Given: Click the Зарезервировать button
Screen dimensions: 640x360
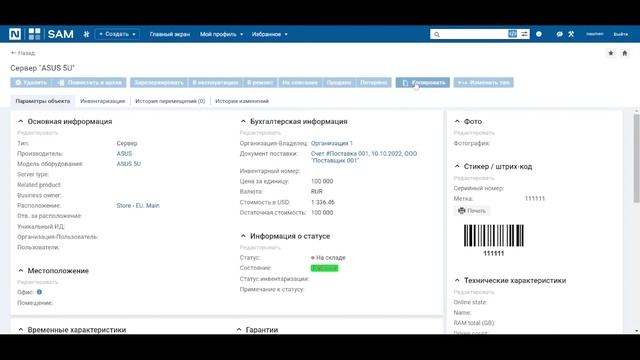Looking at the screenshot, I should [x=159, y=82].
